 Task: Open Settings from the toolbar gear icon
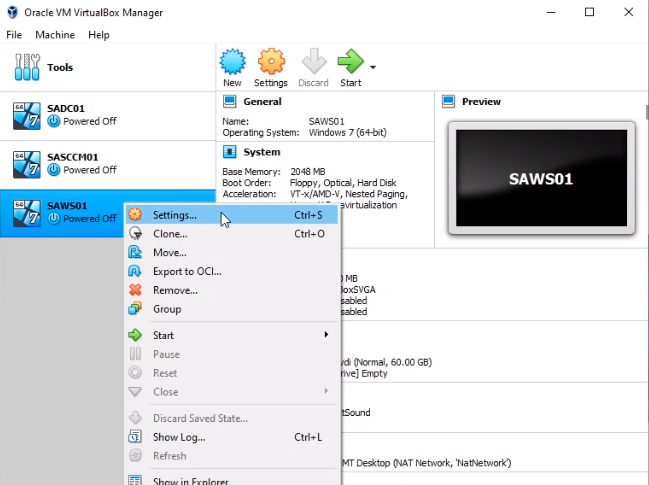[271, 61]
